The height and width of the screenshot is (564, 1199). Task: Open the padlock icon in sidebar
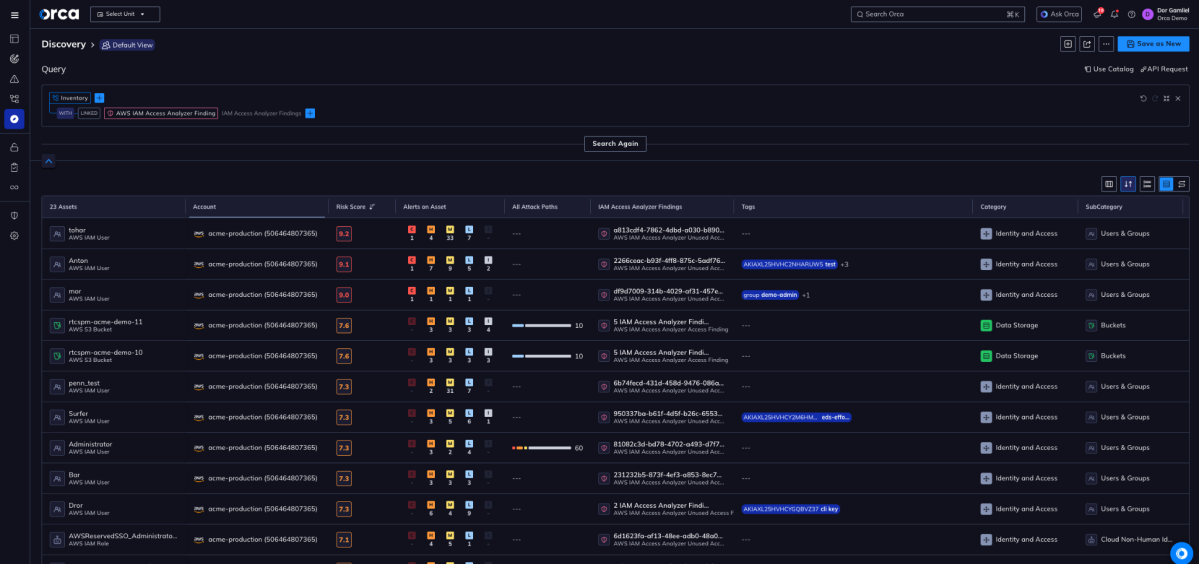(x=14, y=147)
